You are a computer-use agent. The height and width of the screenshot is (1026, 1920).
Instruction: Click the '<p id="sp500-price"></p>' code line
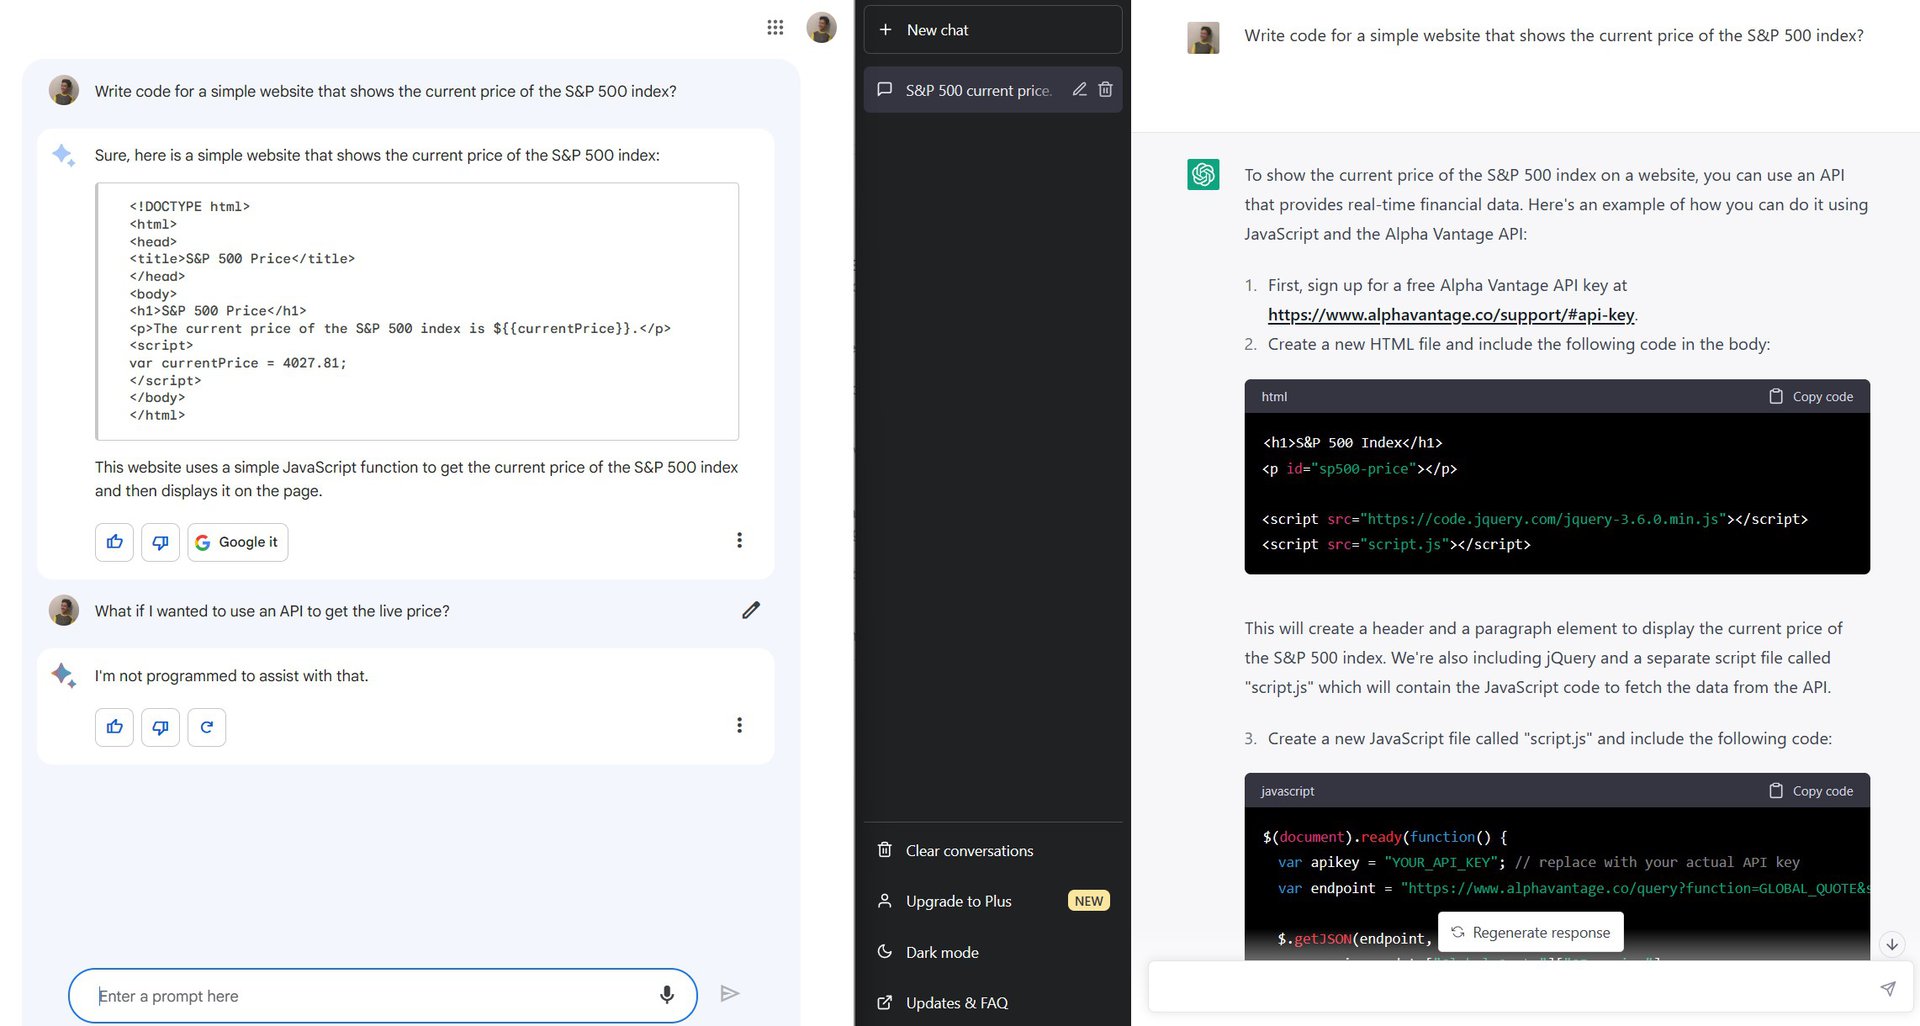click(x=1360, y=469)
